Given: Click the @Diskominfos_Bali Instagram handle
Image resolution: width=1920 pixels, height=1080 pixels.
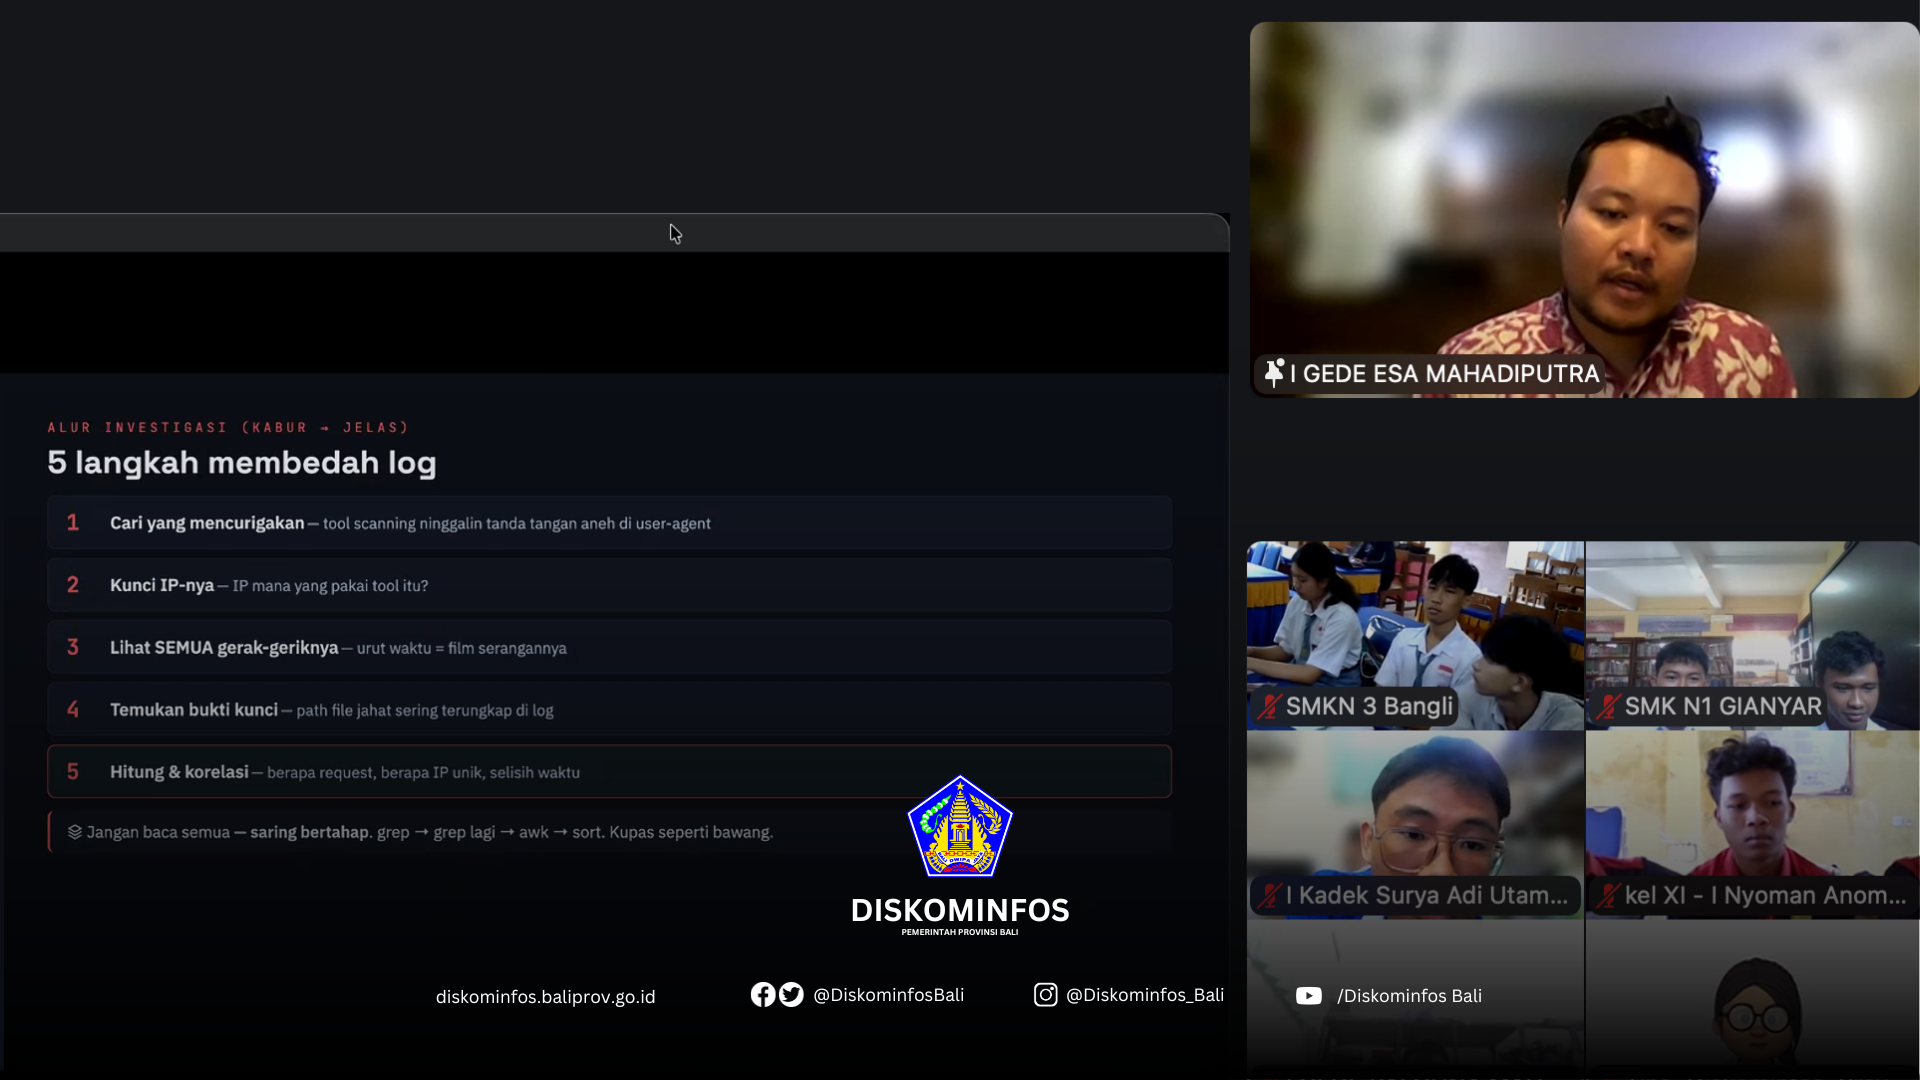Looking at the screenshot, I should coord(1145,995).
